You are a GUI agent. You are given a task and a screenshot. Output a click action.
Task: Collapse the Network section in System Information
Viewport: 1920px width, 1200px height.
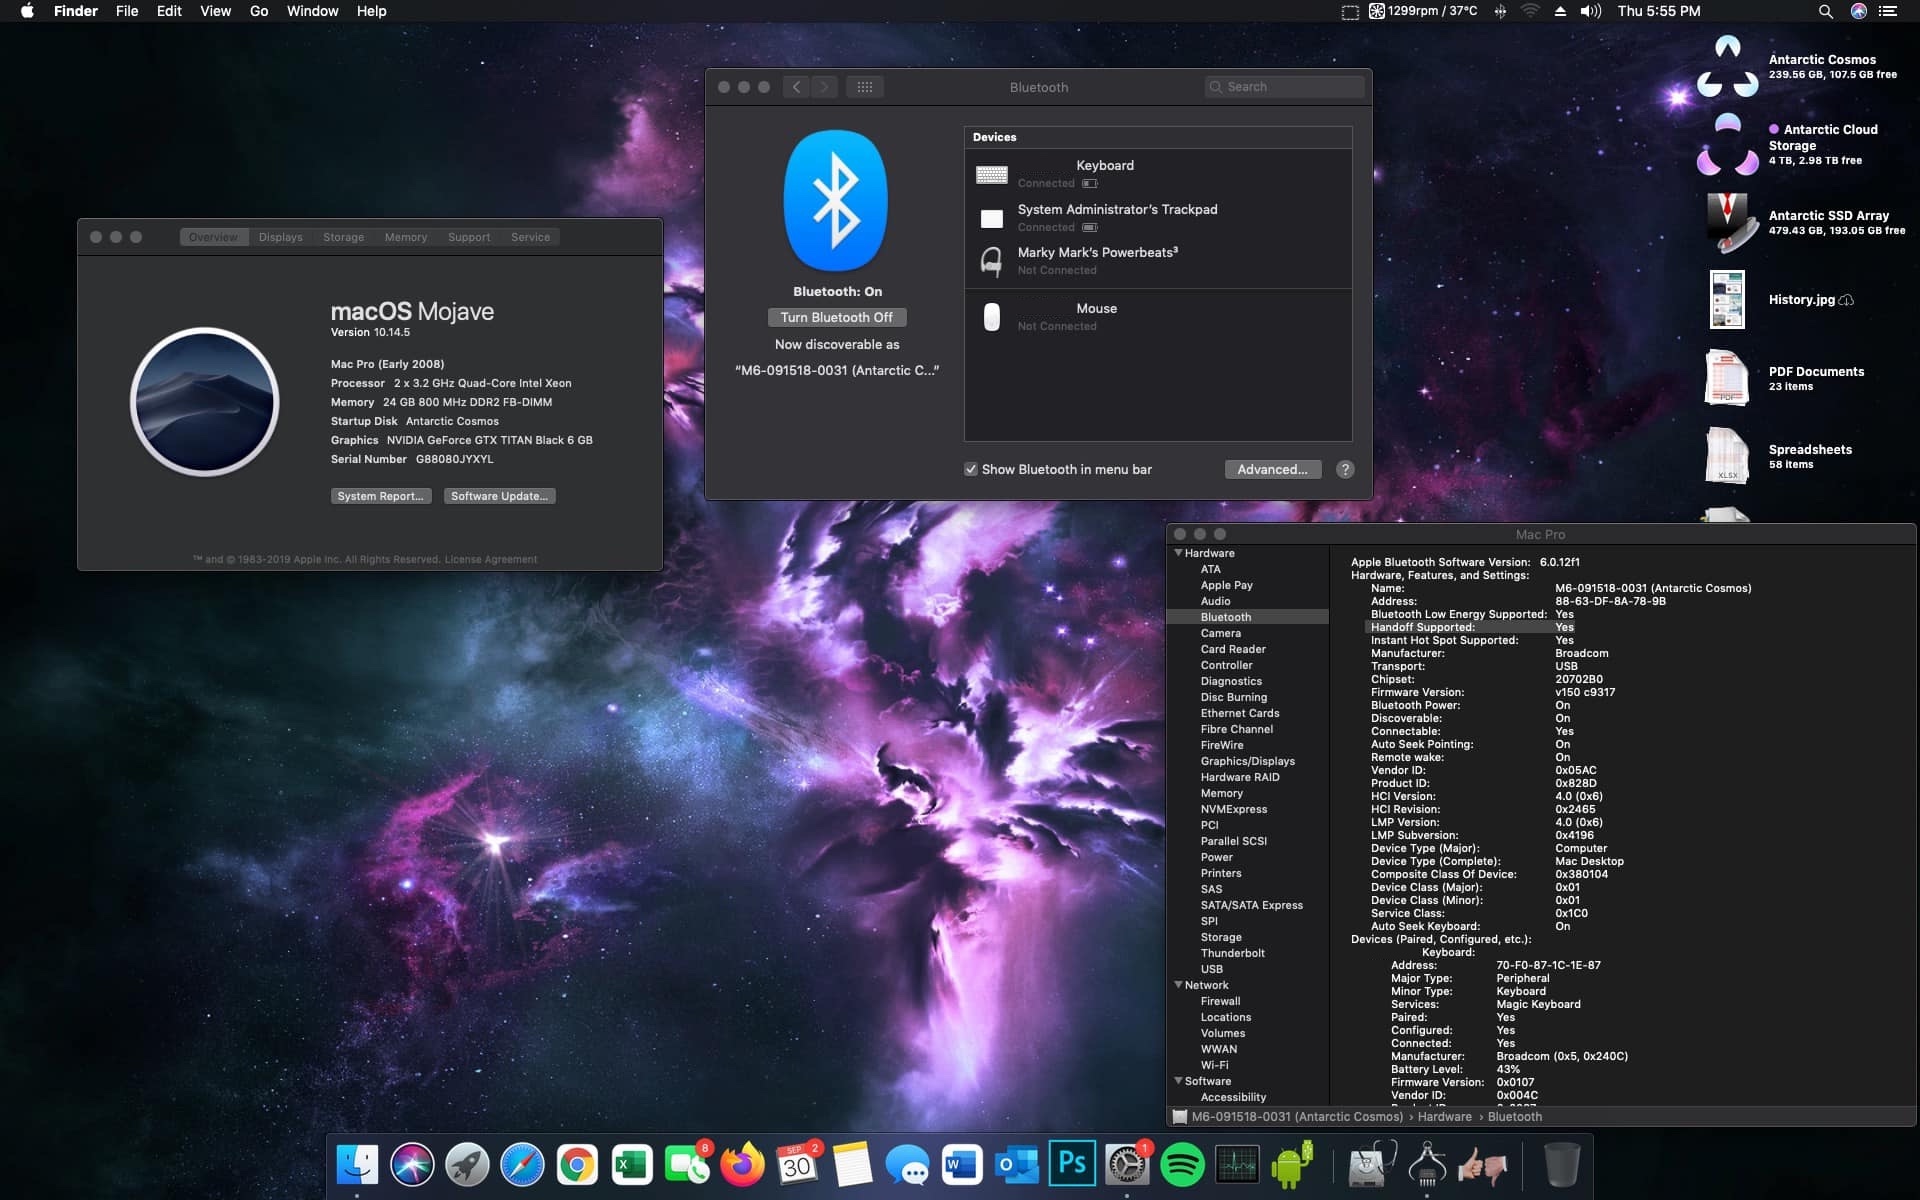1179,985
